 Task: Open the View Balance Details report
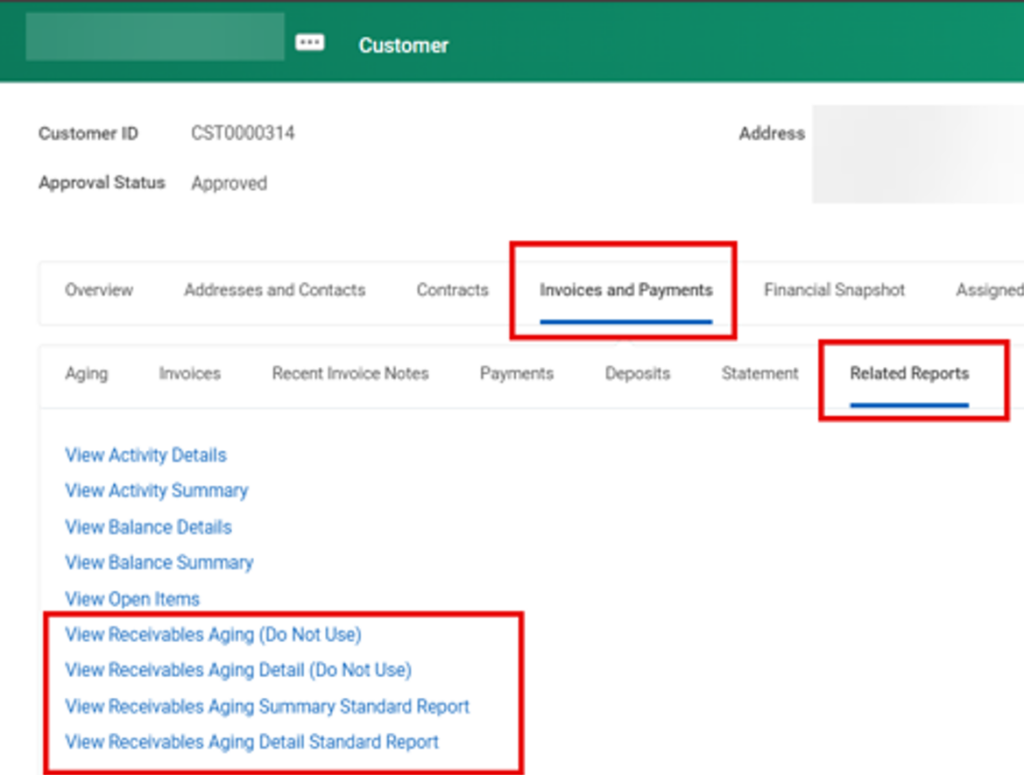(x=148, y=527)
